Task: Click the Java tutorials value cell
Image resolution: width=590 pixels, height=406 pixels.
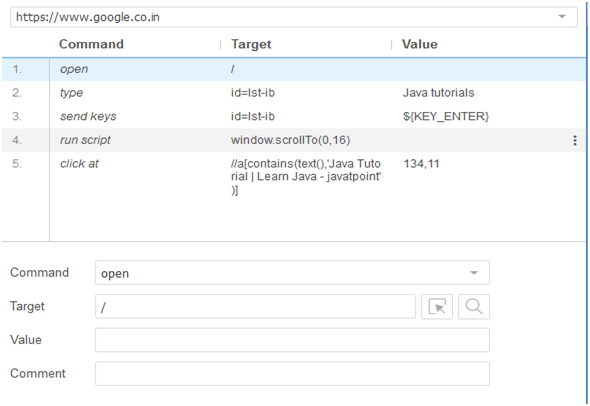Action: [x=438, y=93]
